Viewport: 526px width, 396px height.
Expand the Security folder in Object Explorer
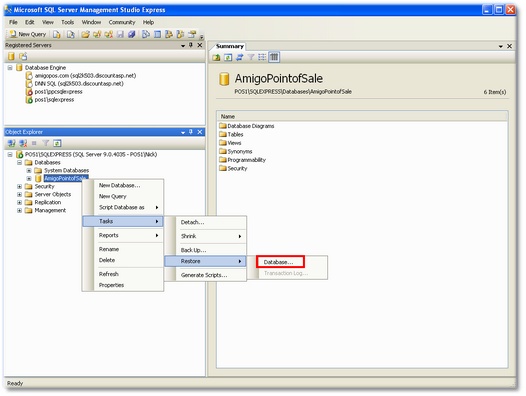19,186
